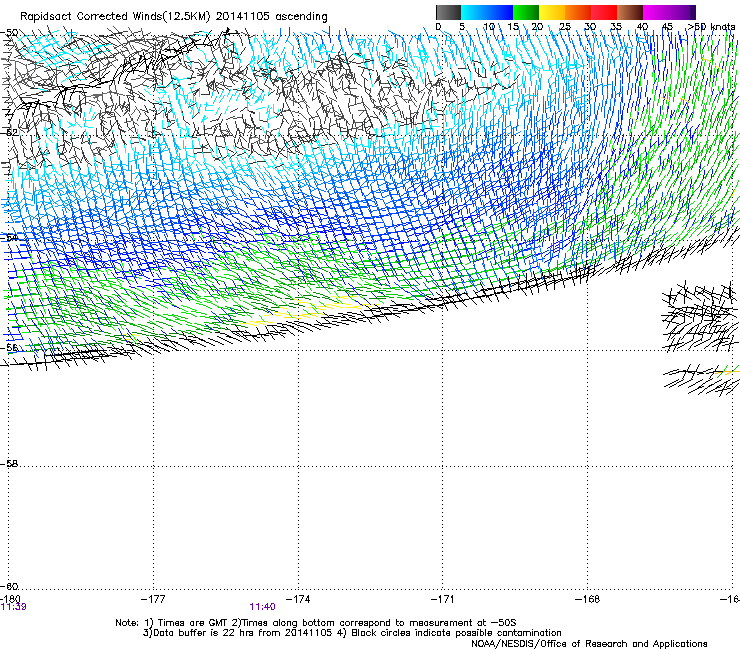Click the cyan 5-10 knots legend swatch
This screenshot has width=740, height=650.
(473, 12)
